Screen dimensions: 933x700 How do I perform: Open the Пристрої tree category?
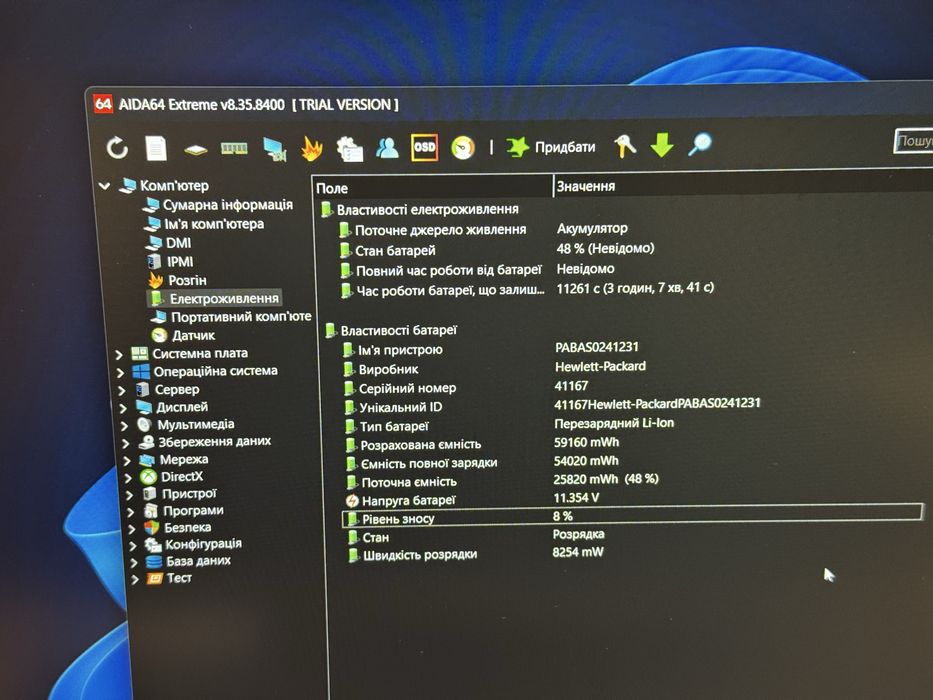click(180, 493)
